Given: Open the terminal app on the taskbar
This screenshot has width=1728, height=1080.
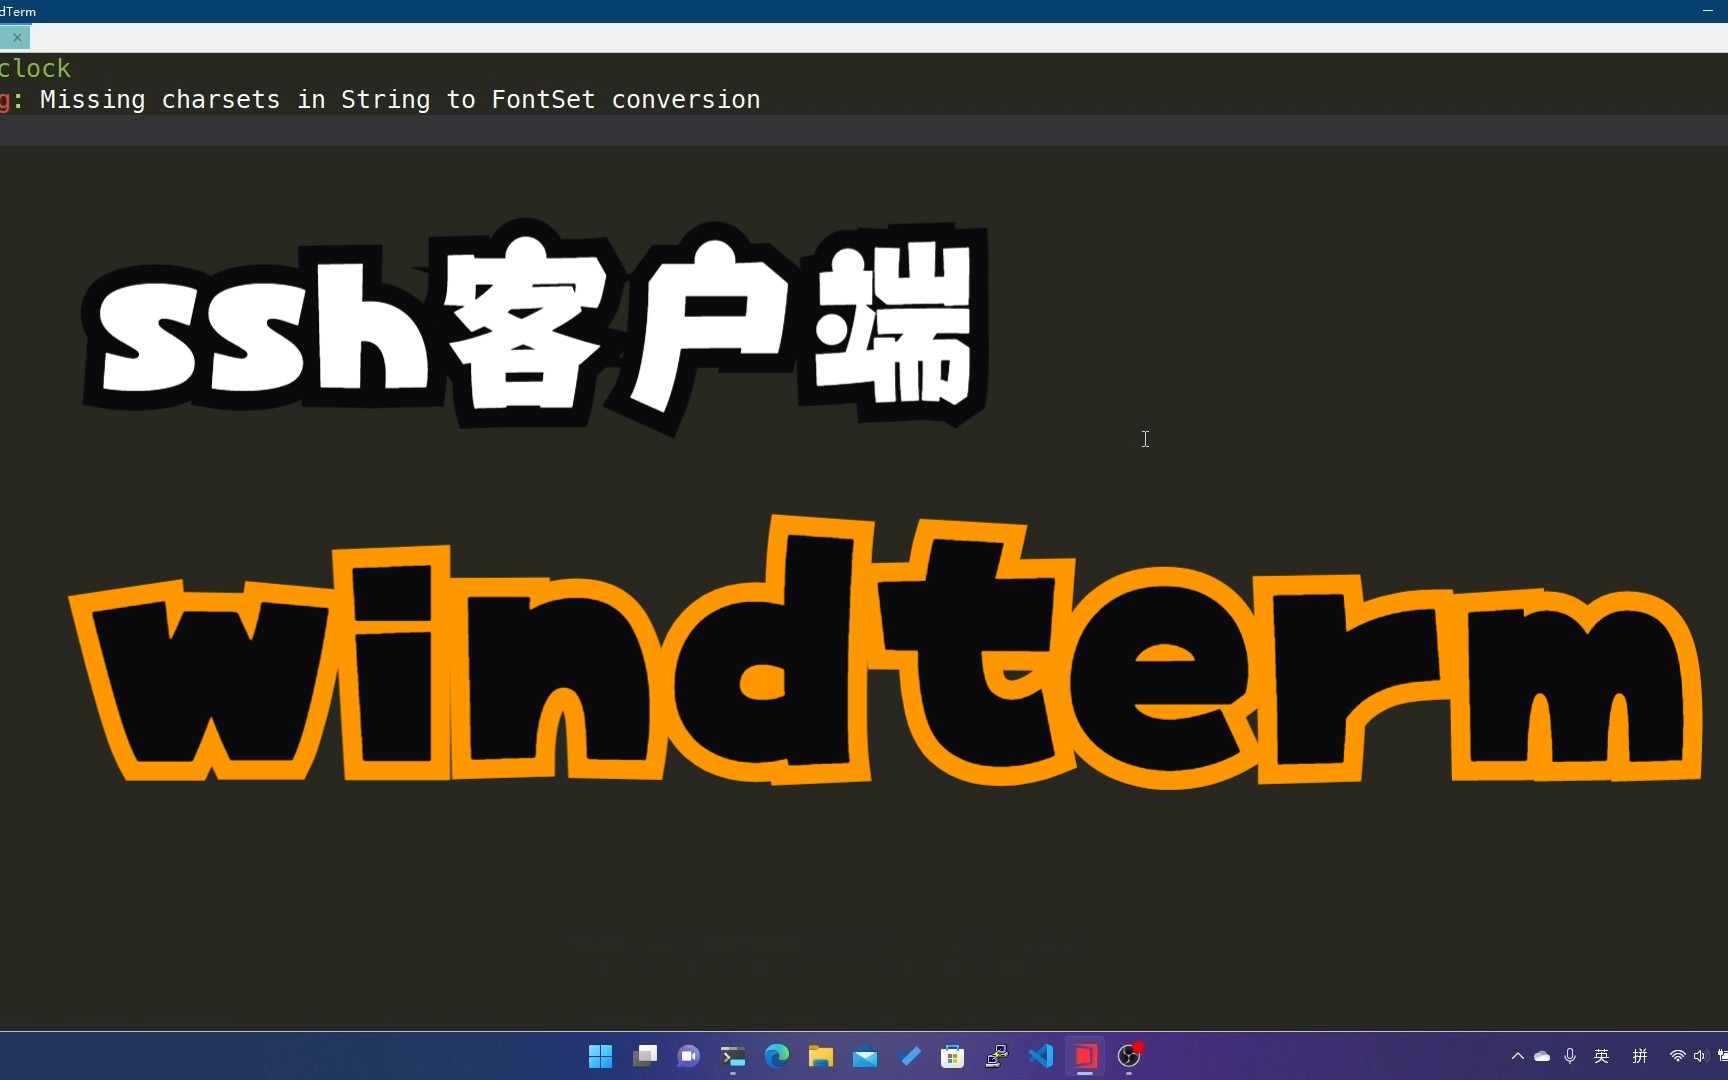Looking at the screenshot, I should [733, 1056].
